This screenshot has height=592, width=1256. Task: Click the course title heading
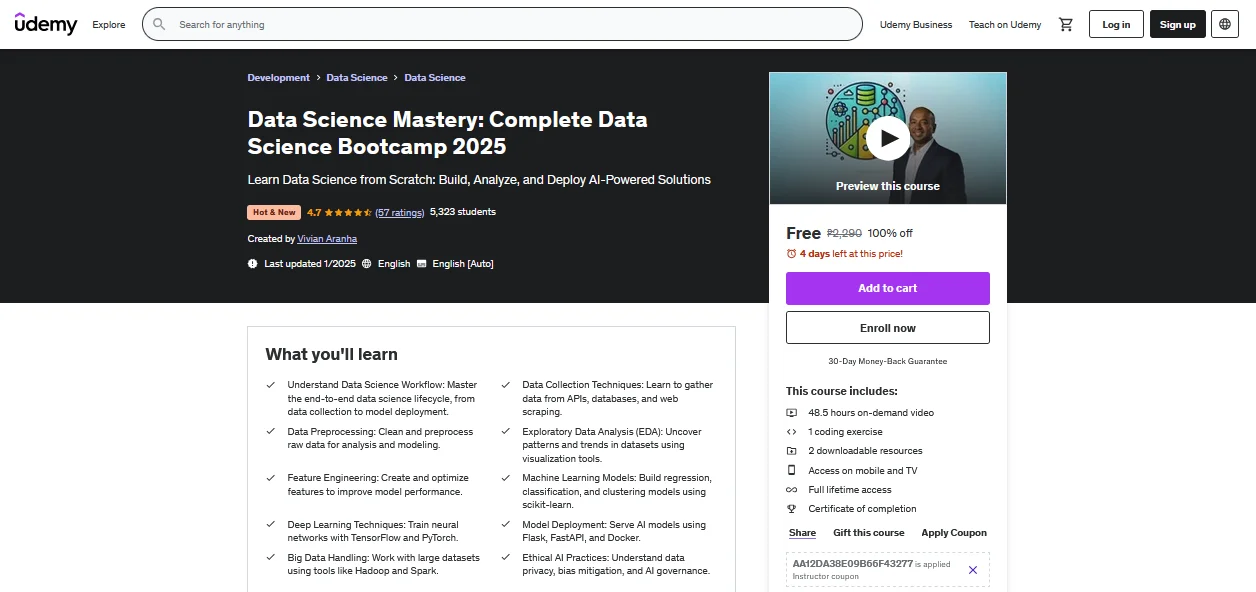(448, 133)
